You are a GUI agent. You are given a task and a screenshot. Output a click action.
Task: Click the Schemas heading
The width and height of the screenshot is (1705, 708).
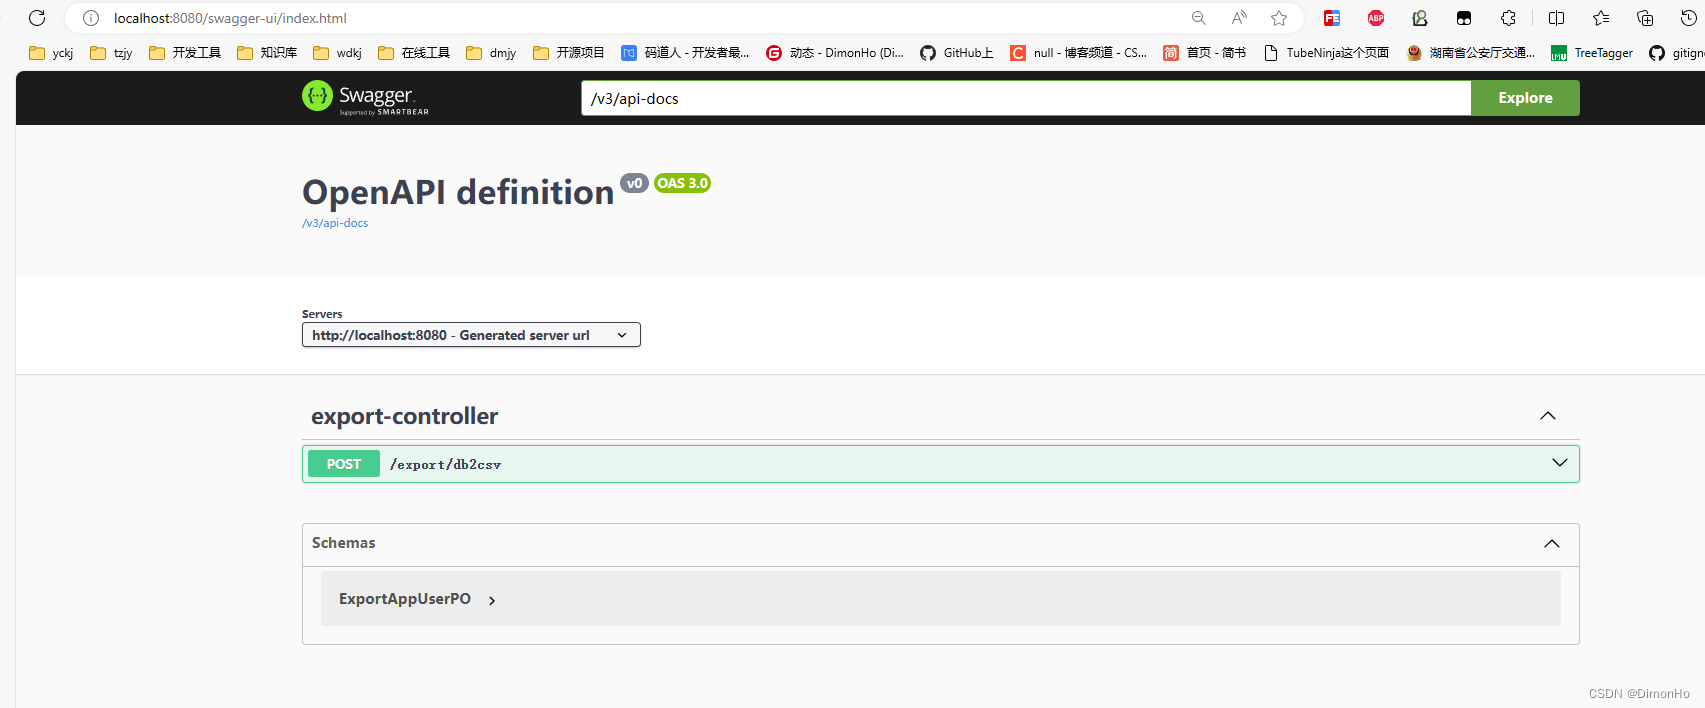click(x=343, y=543)
